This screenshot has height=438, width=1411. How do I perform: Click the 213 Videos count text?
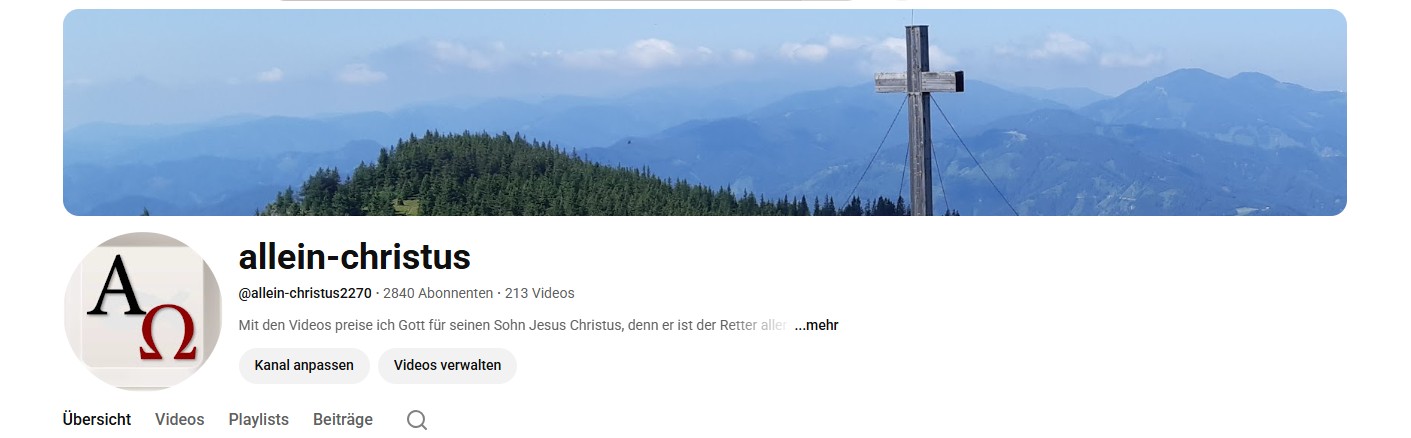[540, 293]
